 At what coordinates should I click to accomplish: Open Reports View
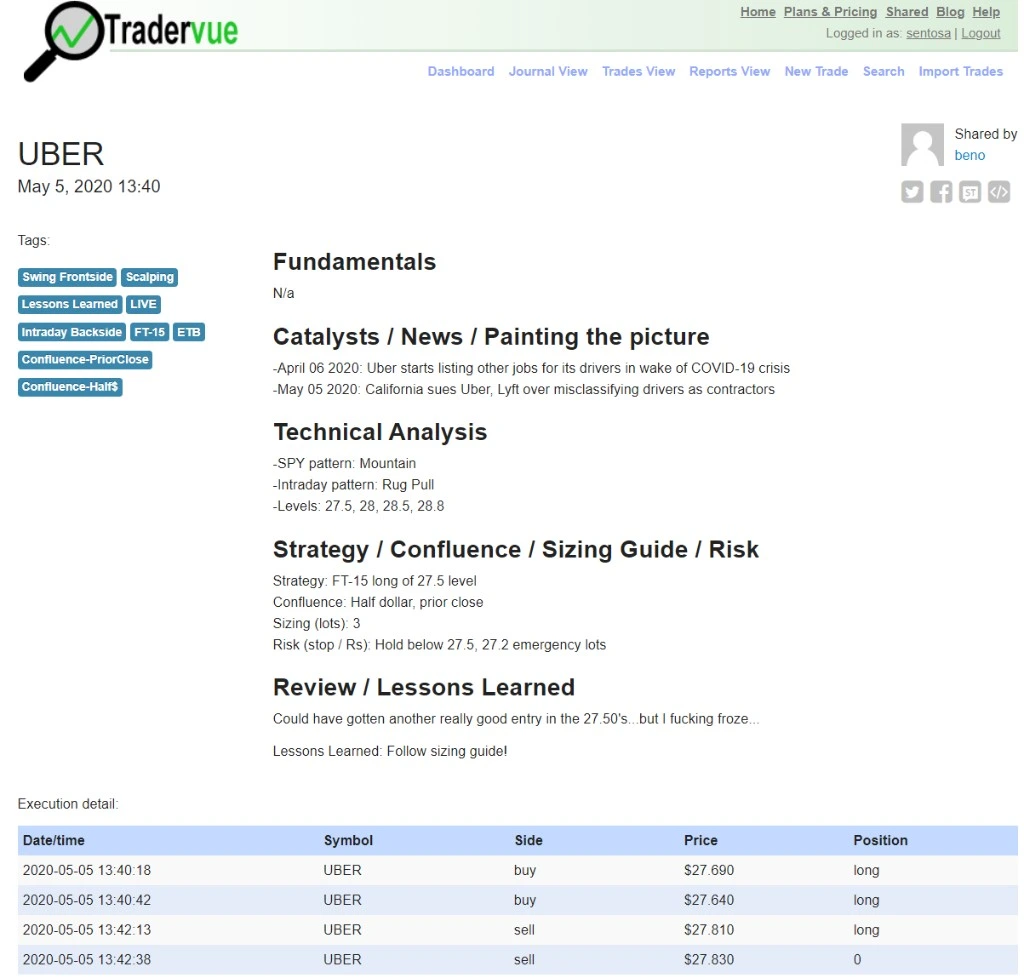coord(729,71)
